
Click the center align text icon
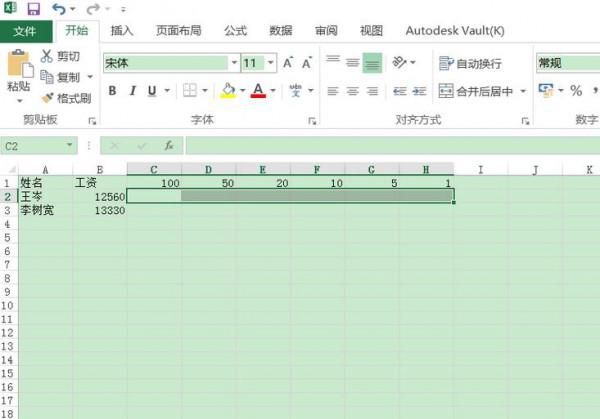[351, 91]
